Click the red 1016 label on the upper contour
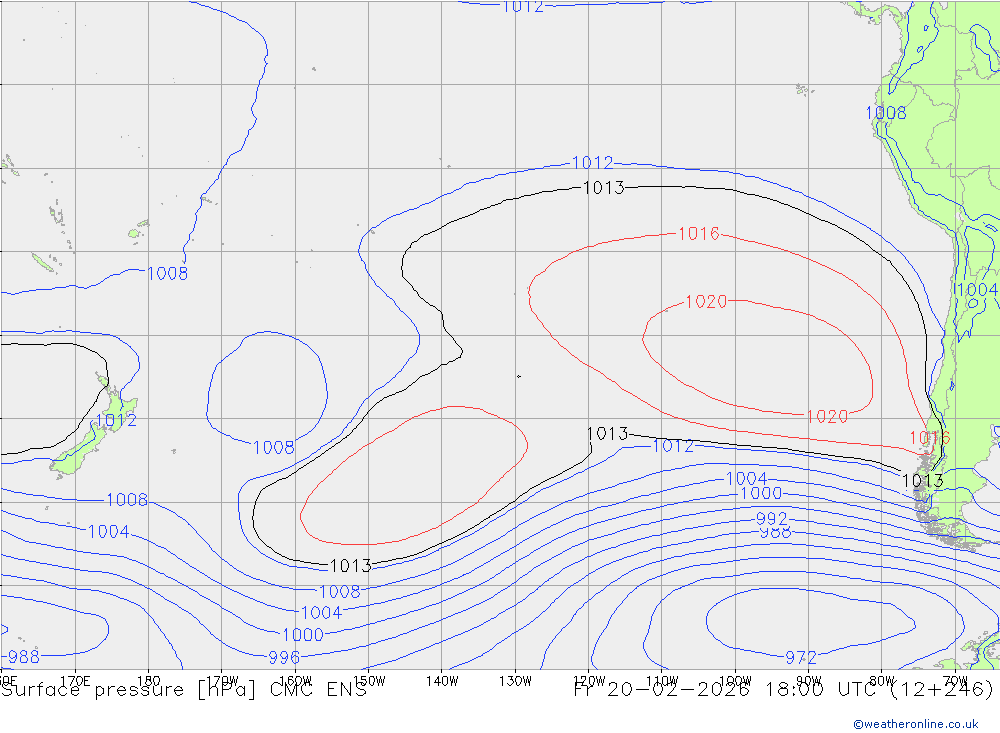The height and width of the screenshot is (733, 1000). point(699,234)
